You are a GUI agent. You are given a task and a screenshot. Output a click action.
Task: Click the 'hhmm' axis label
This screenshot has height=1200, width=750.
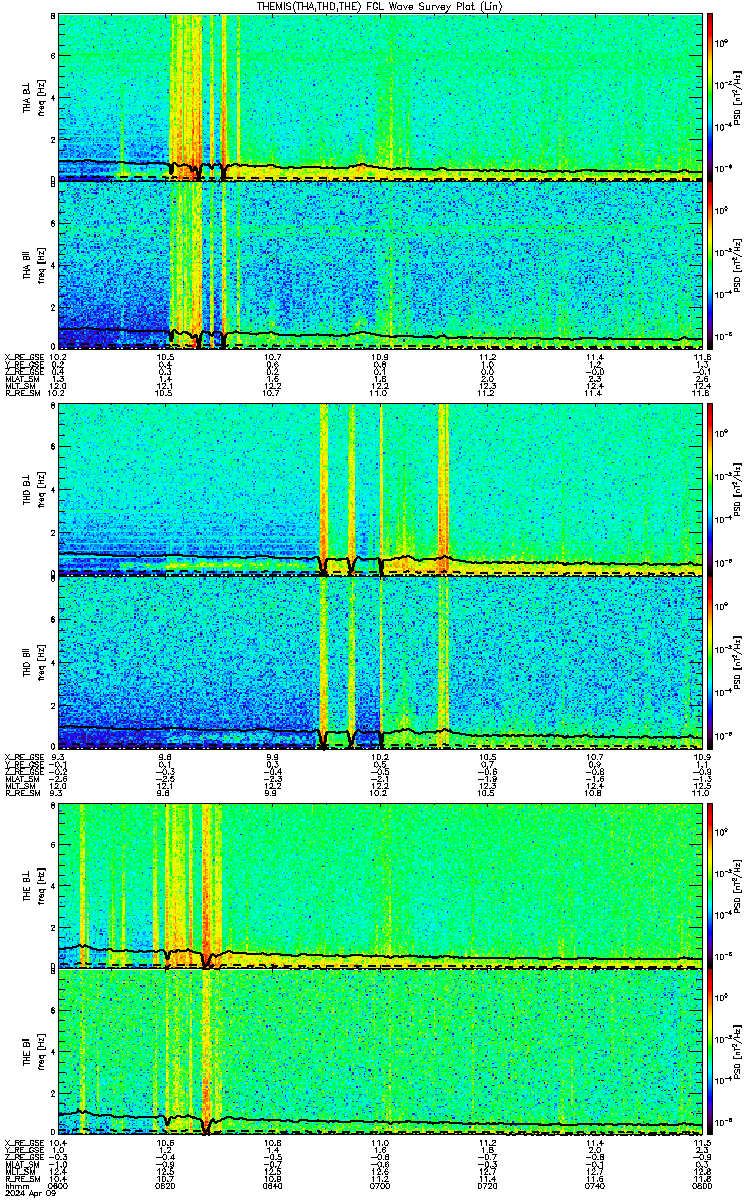tap(15, 1186)
